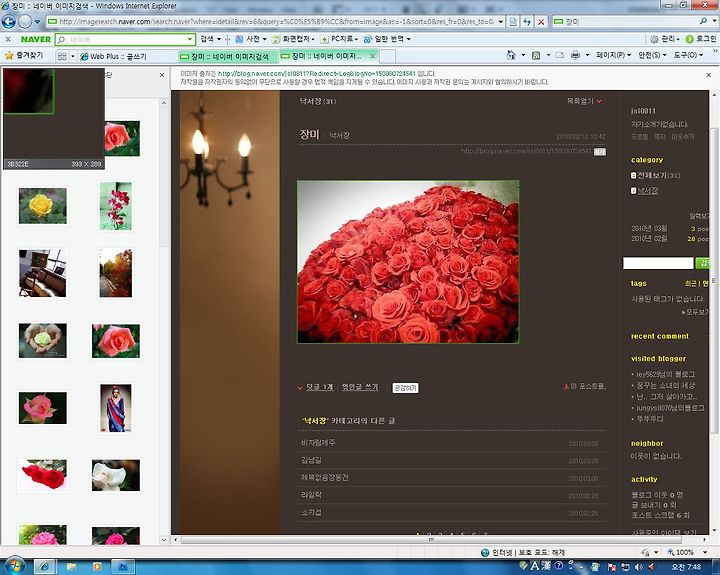Select the yellow rose thumbnail
Viewport: 720px width, 575px height.
(x=43, y=206)
